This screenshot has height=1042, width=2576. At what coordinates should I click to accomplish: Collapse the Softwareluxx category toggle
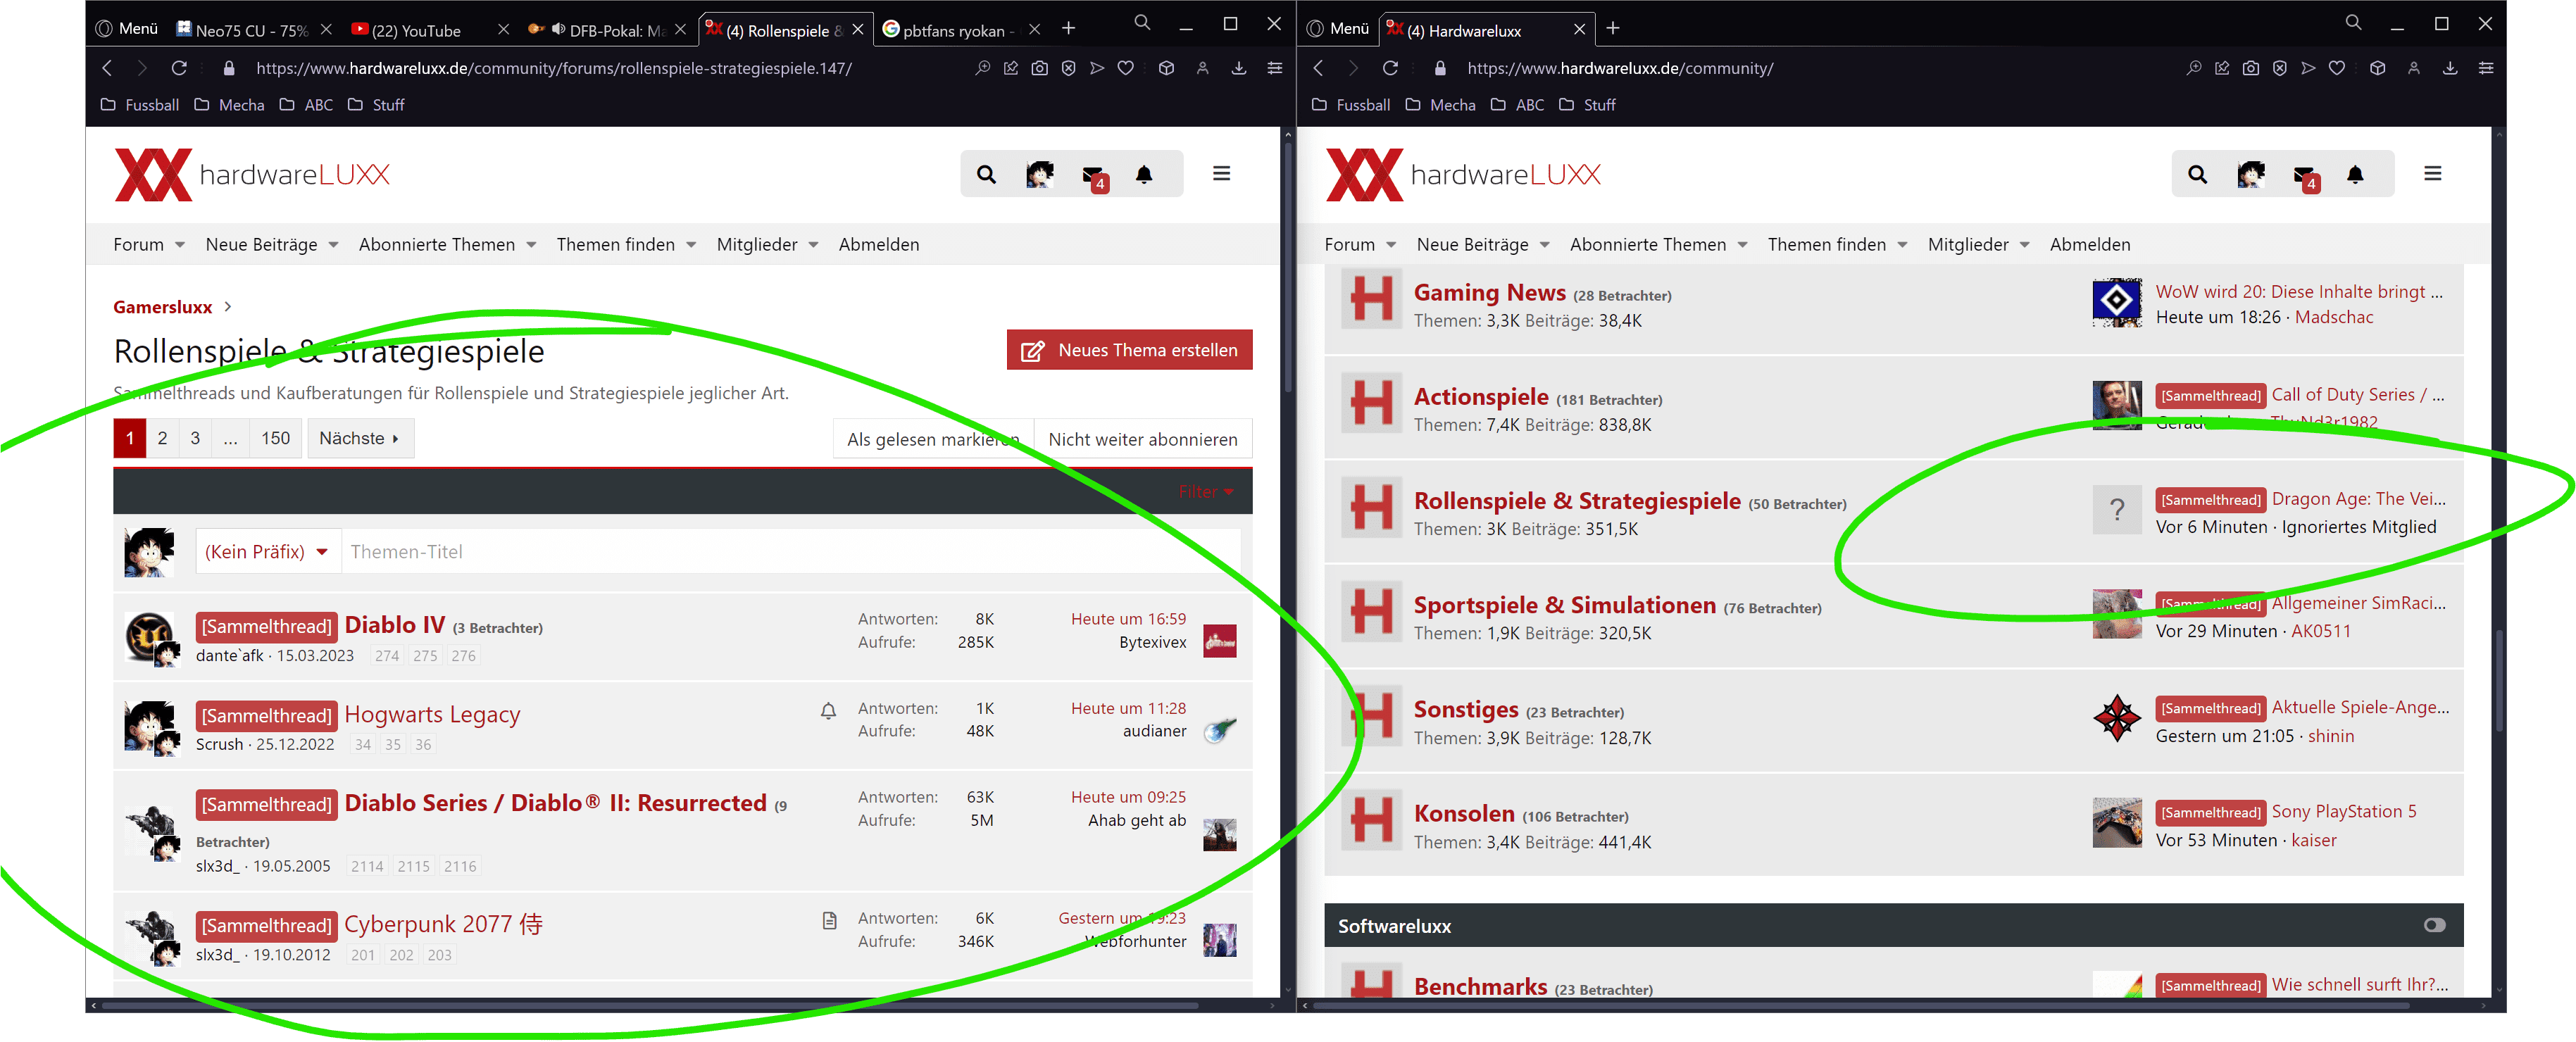(x=2434, y=925)
